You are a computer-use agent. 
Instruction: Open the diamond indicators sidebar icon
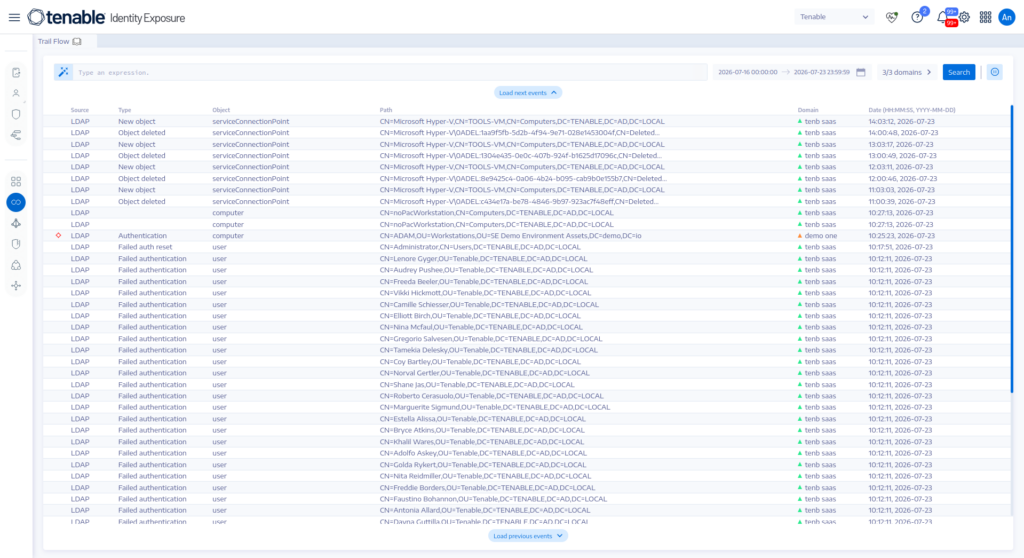point(16,223)
